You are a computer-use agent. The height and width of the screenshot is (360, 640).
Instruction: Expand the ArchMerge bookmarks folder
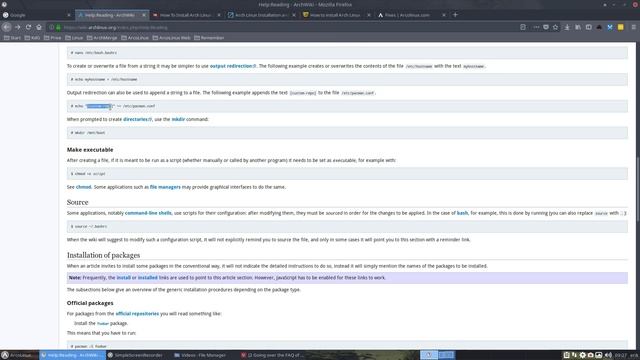tap(102, 38)
